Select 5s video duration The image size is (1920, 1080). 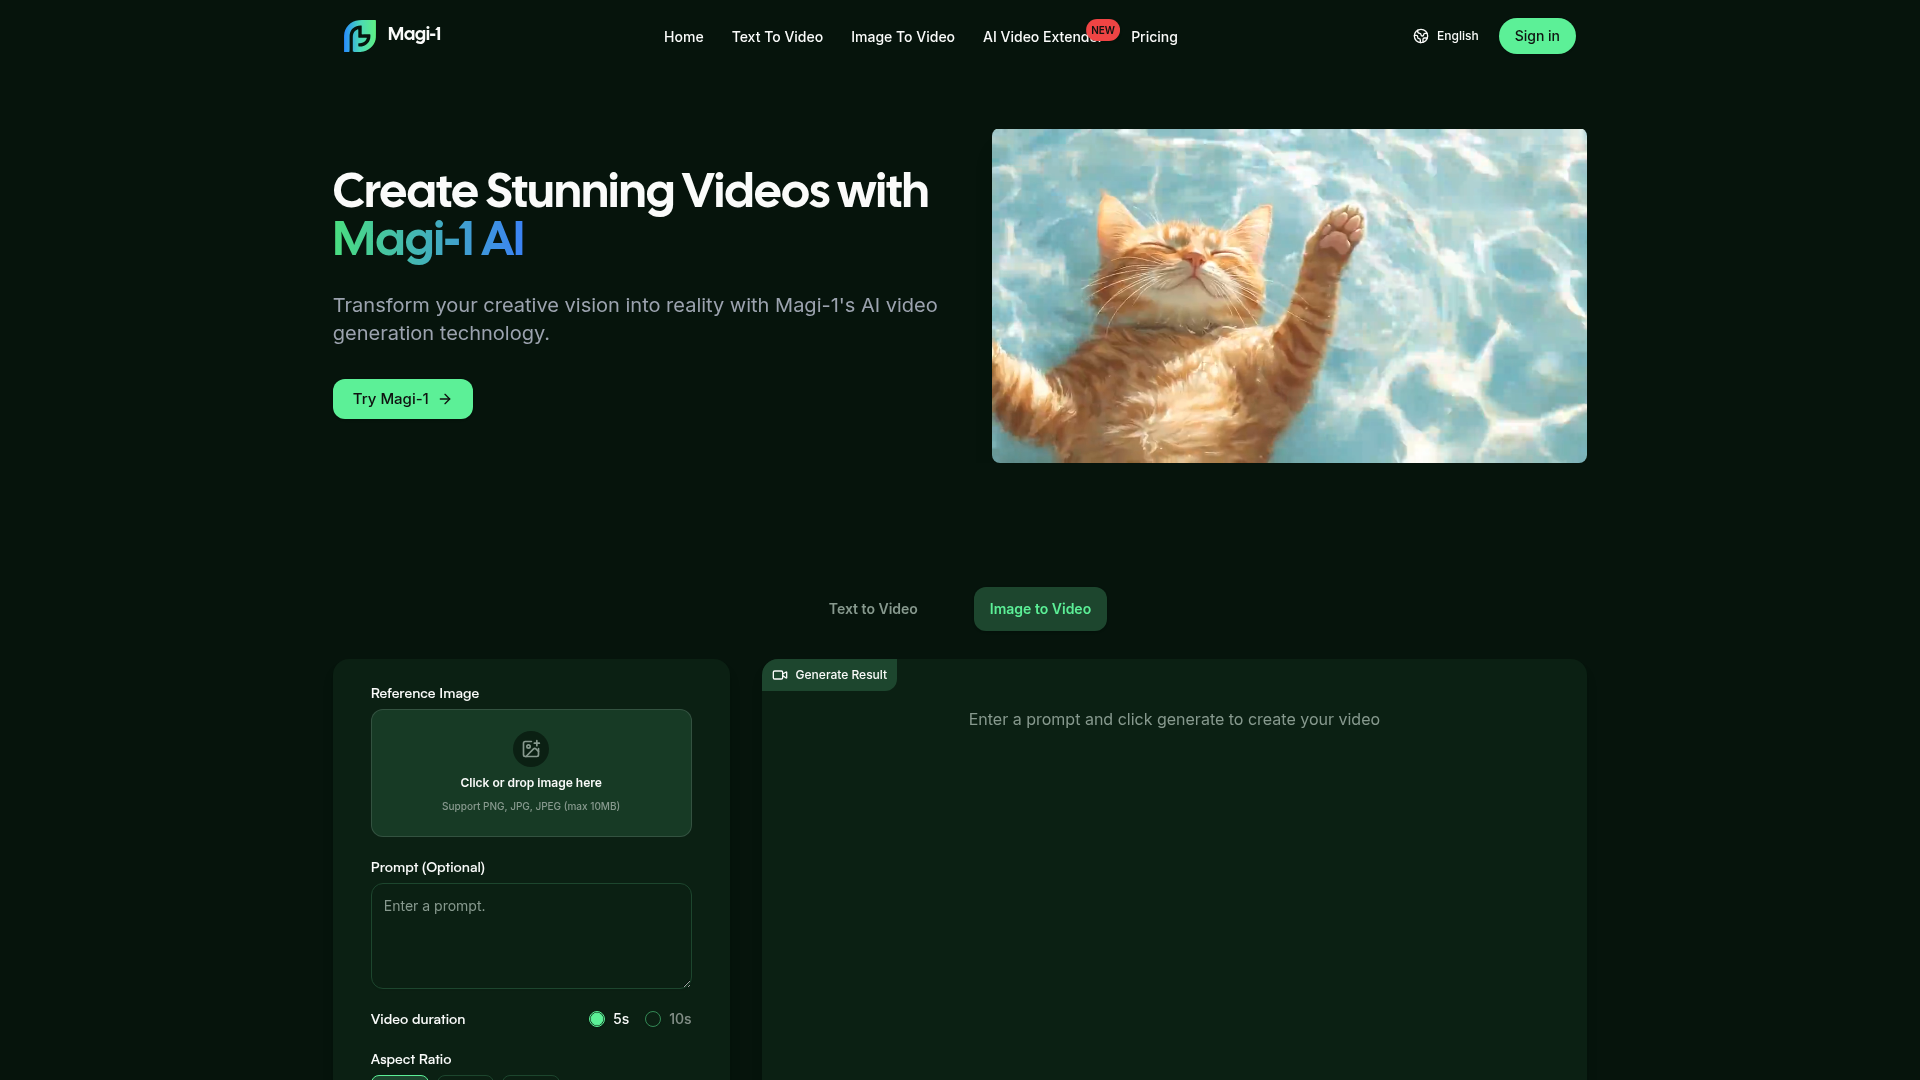click(x=597, y=1019)
